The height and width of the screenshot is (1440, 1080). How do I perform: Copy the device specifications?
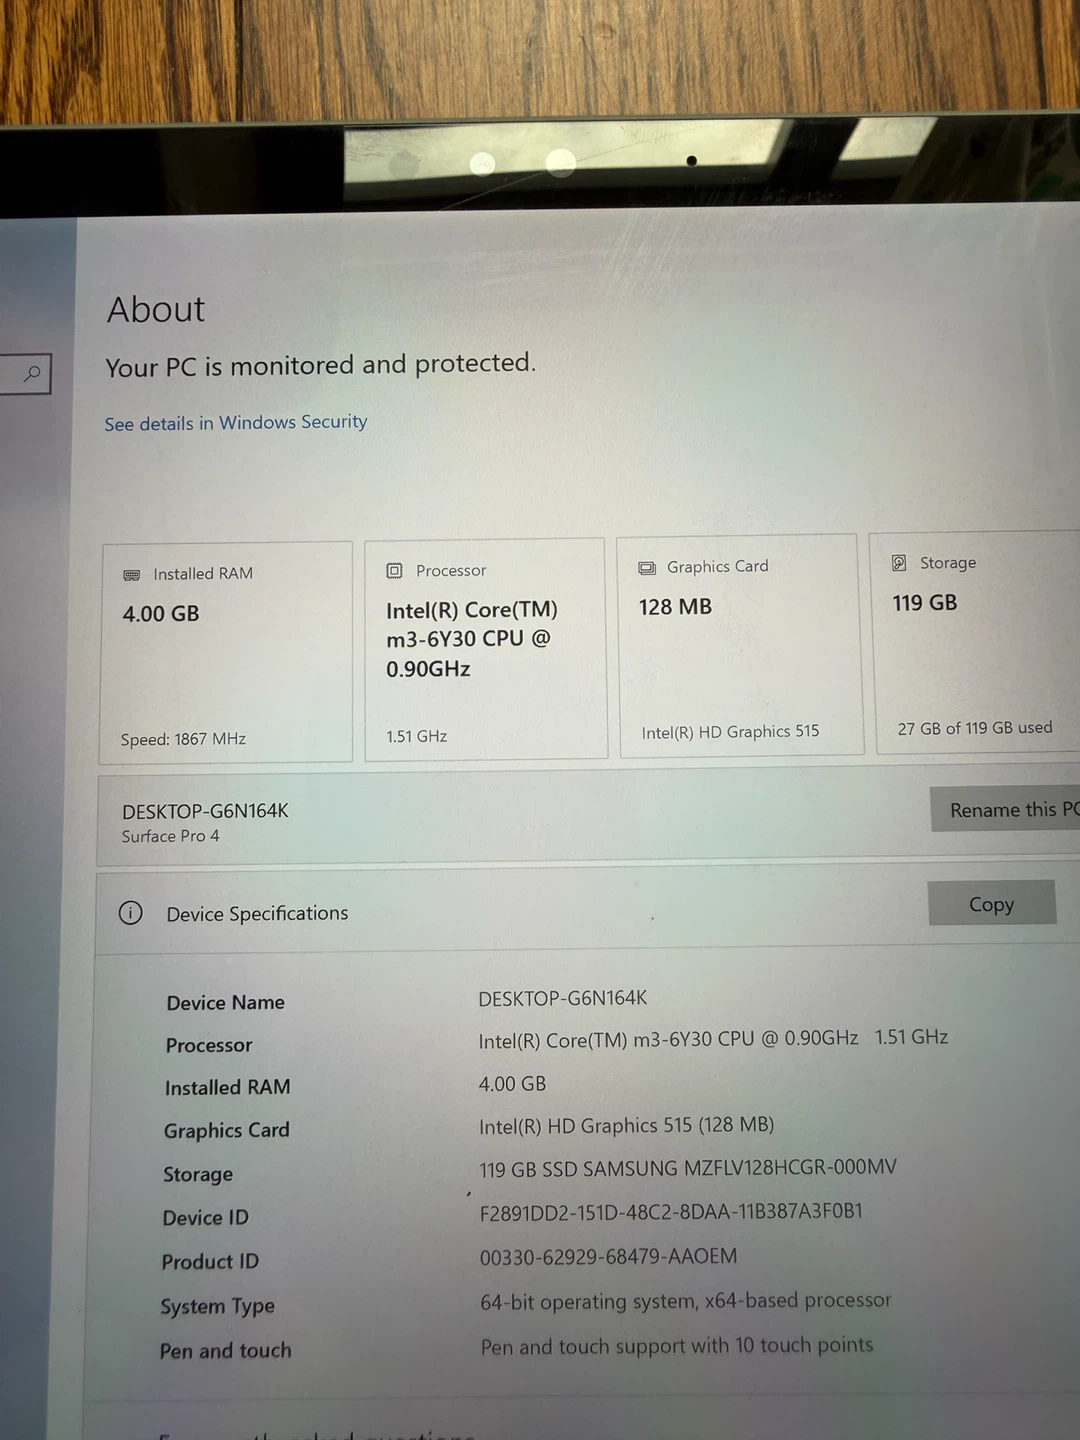[x=991, y=903]
